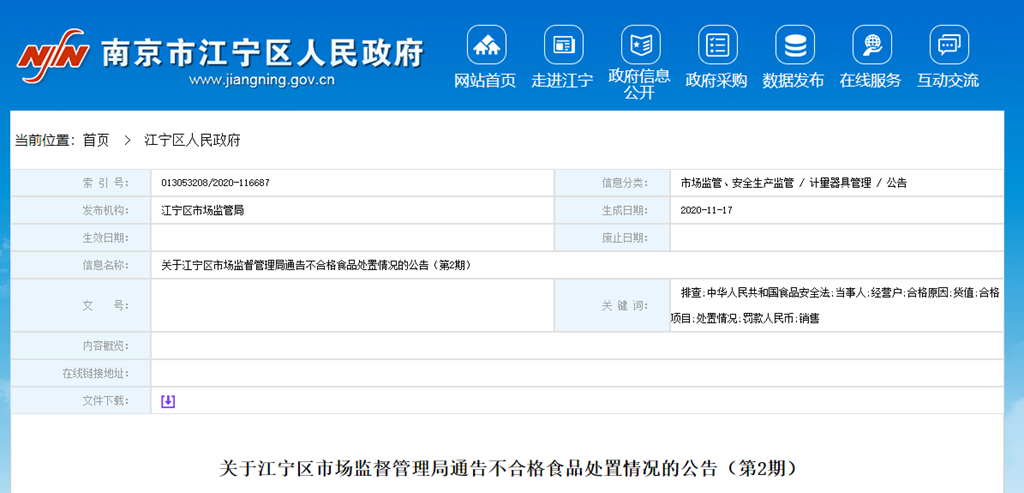Open the 网站首页 menu text
The height and width of the screenshot is (493, 1024).
pos(486,81)
